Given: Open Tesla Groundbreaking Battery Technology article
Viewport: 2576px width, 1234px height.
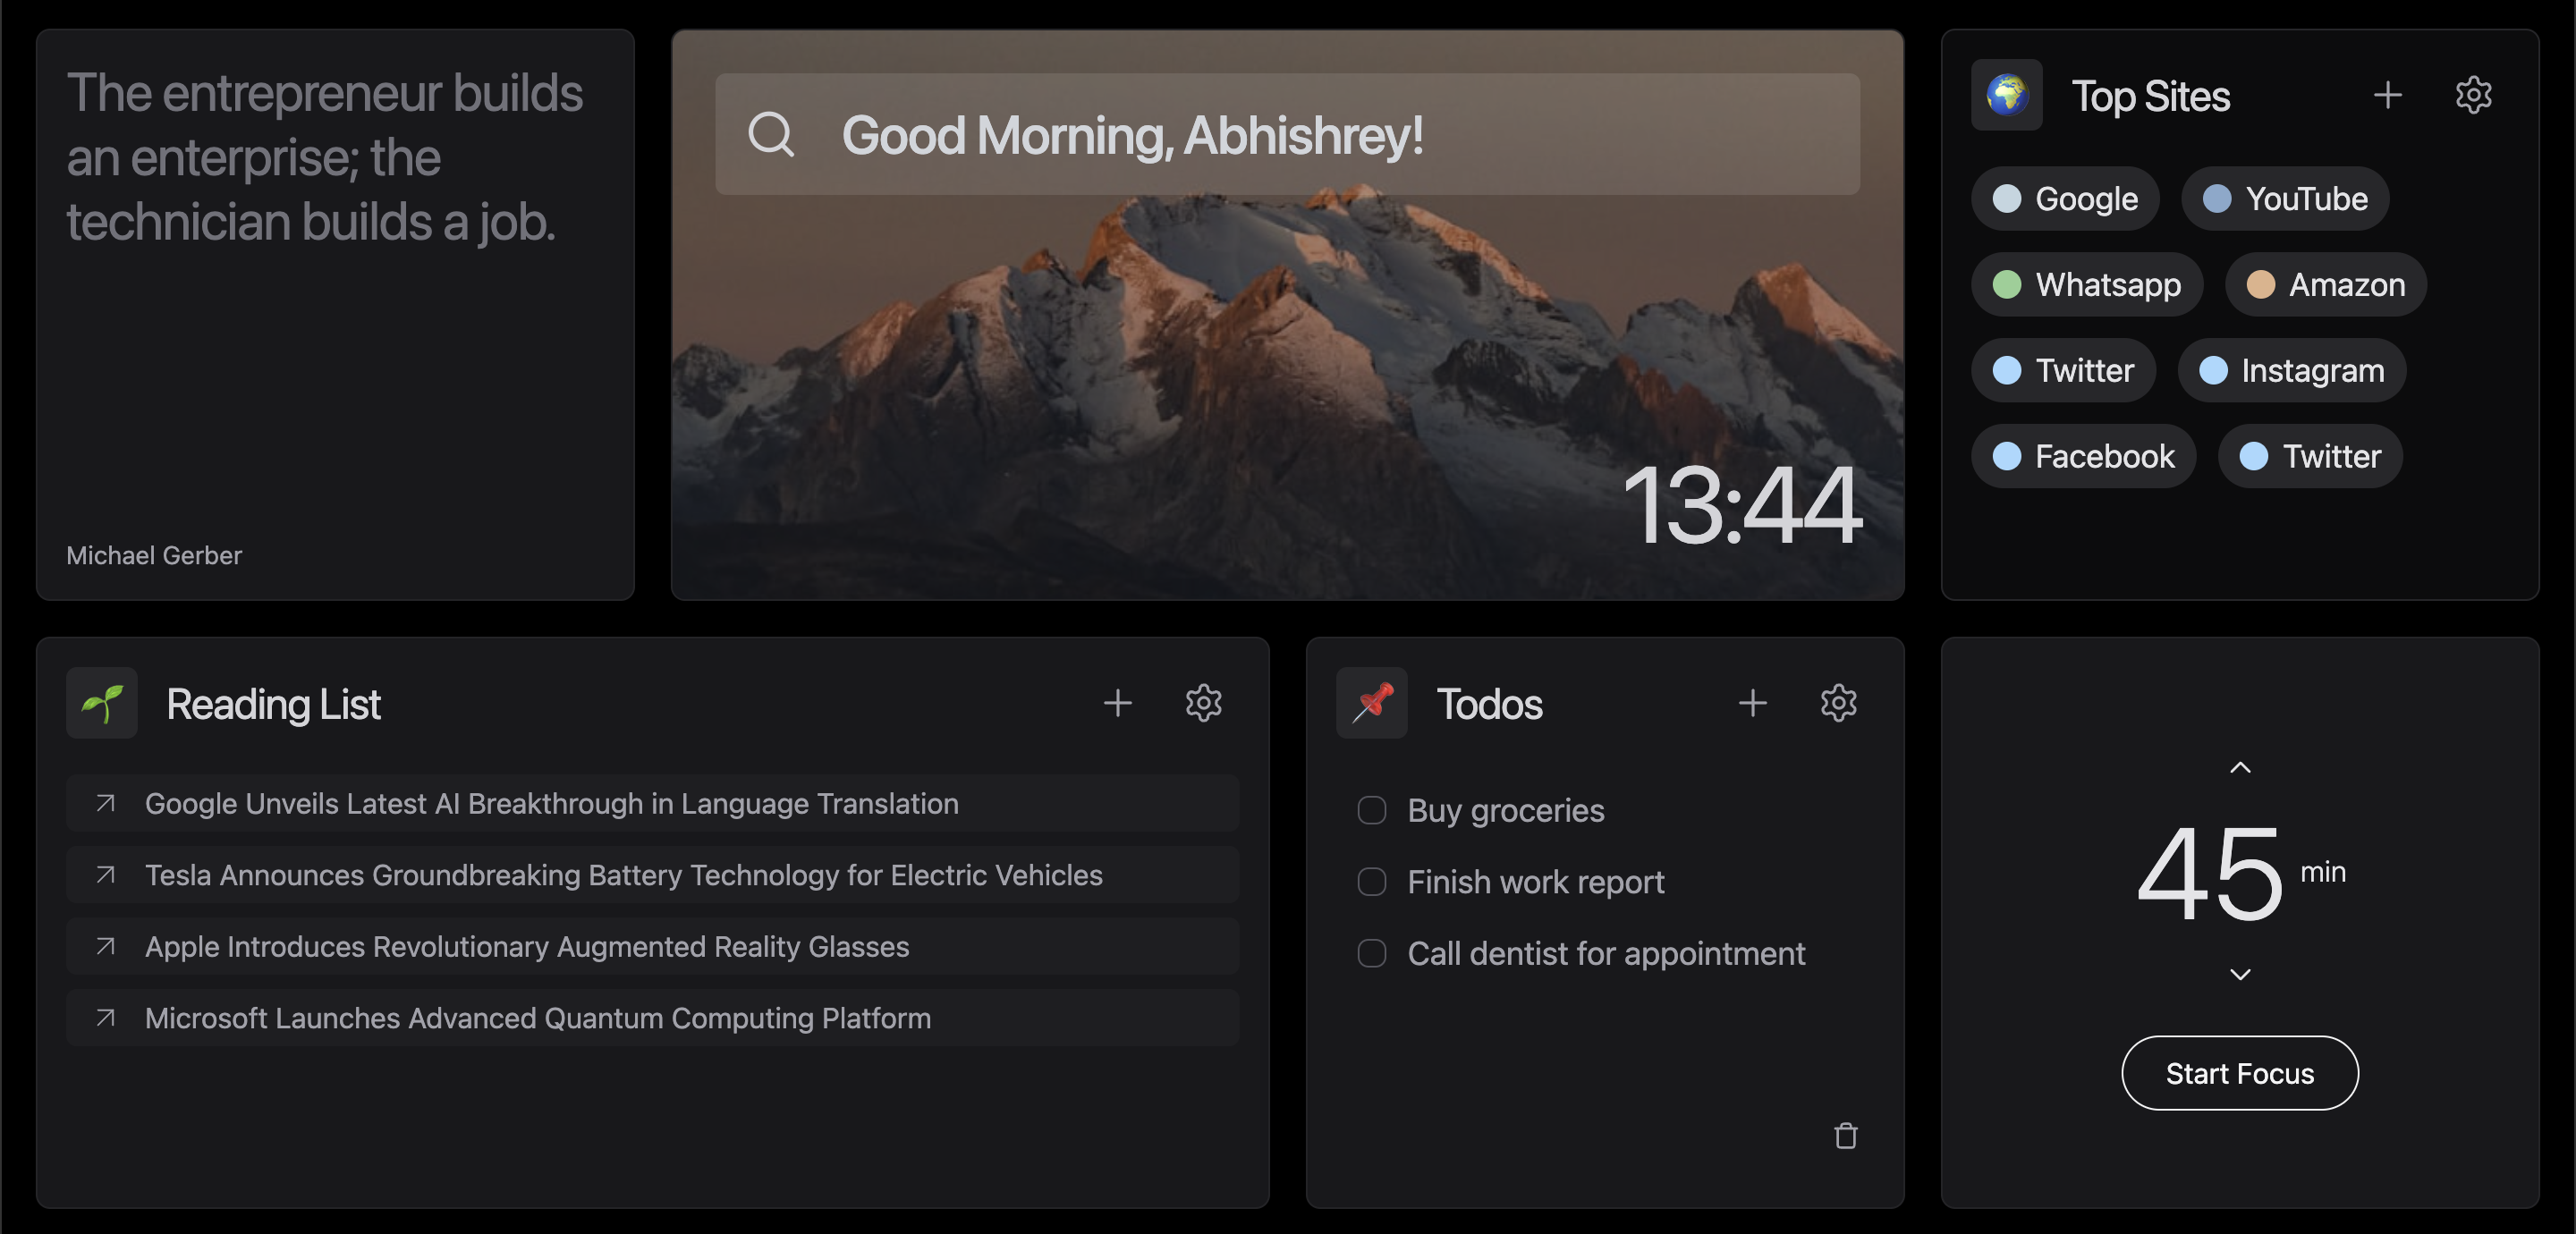Looking at the screenshot, I should tap(652, 875).
